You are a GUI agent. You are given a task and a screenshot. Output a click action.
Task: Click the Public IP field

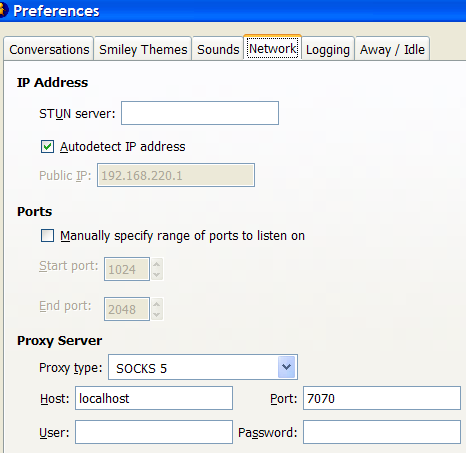pyautogui.click(x=176, y=175)
